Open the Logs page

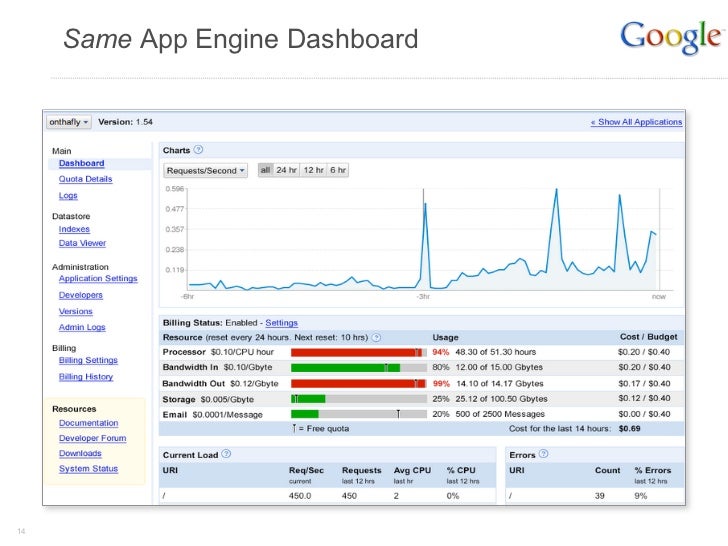click(x=68, y=196)
